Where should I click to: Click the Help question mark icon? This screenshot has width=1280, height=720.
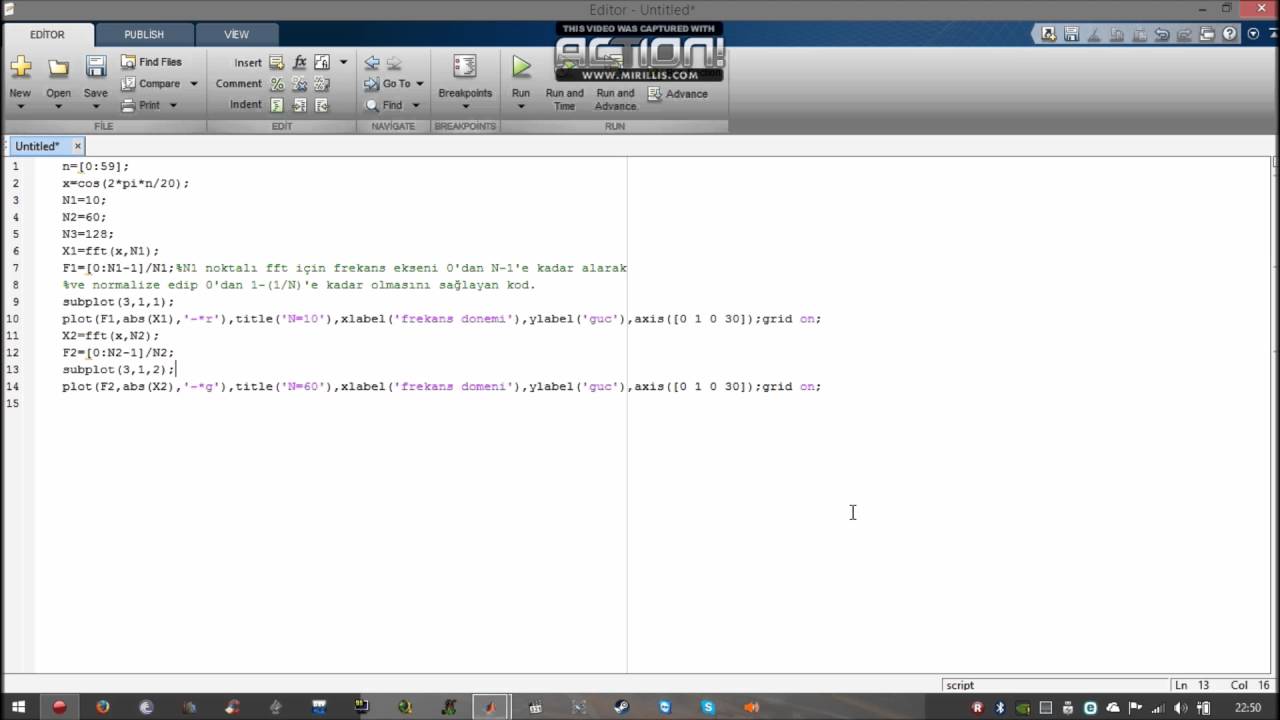point(1229,34)
